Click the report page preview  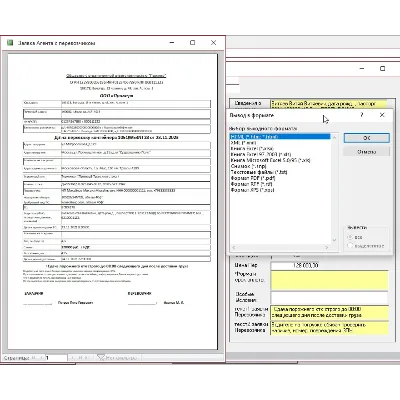click(x=113, y=201)
